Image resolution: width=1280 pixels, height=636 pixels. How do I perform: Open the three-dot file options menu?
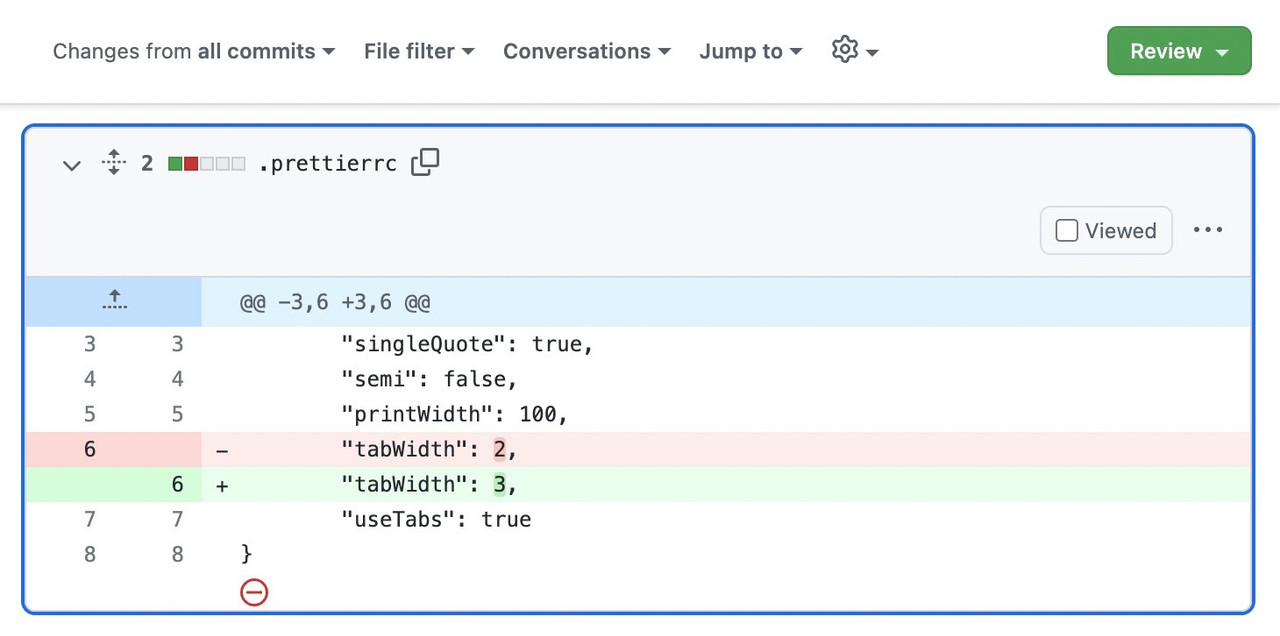1208,230
